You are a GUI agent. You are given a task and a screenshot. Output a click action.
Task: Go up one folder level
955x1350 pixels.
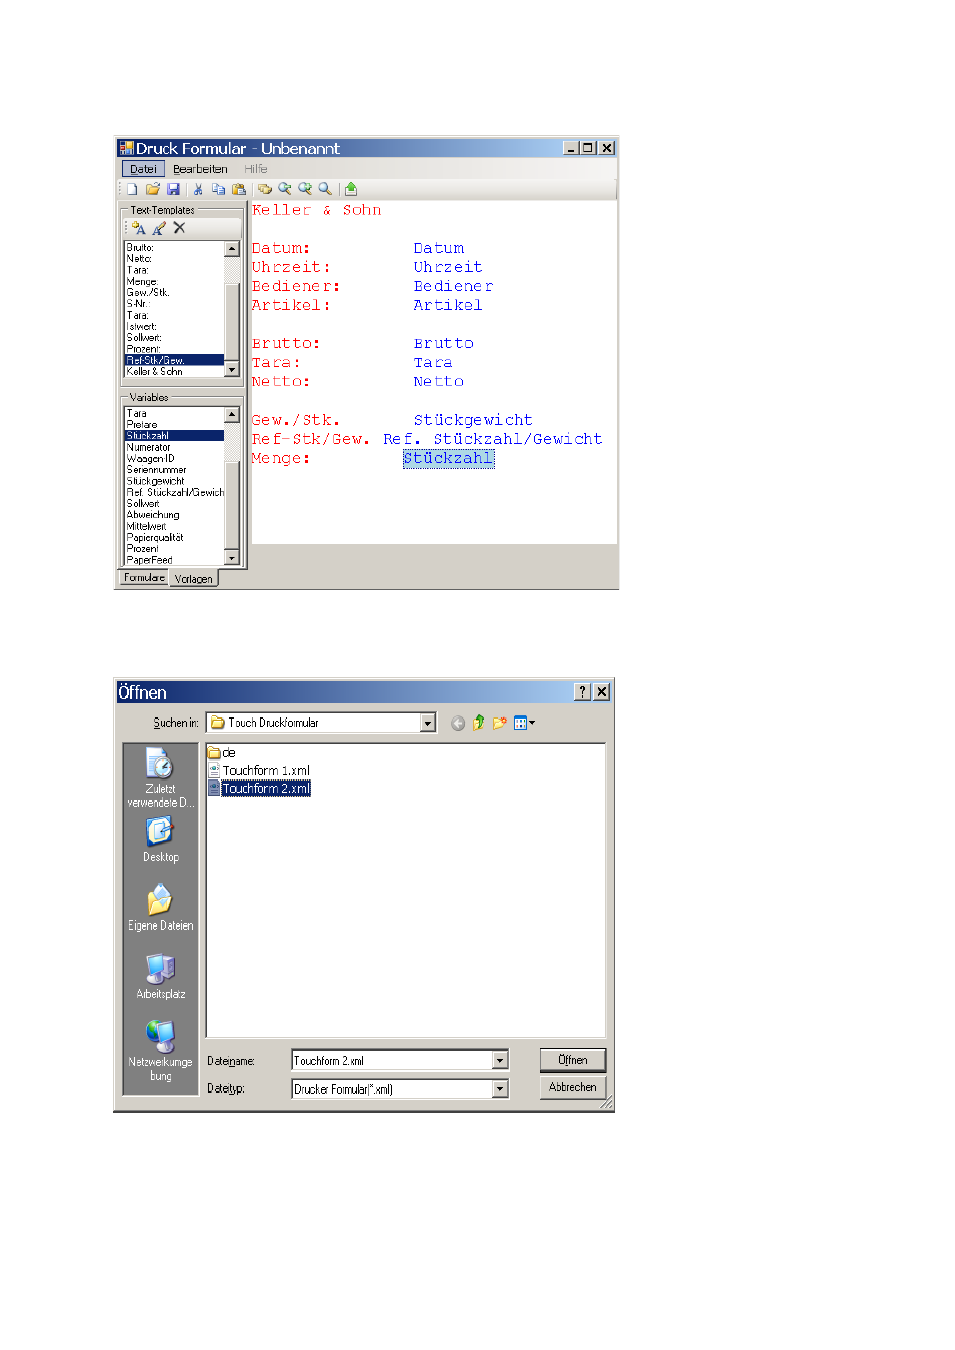pyautogui.click(x=479, y=723)
